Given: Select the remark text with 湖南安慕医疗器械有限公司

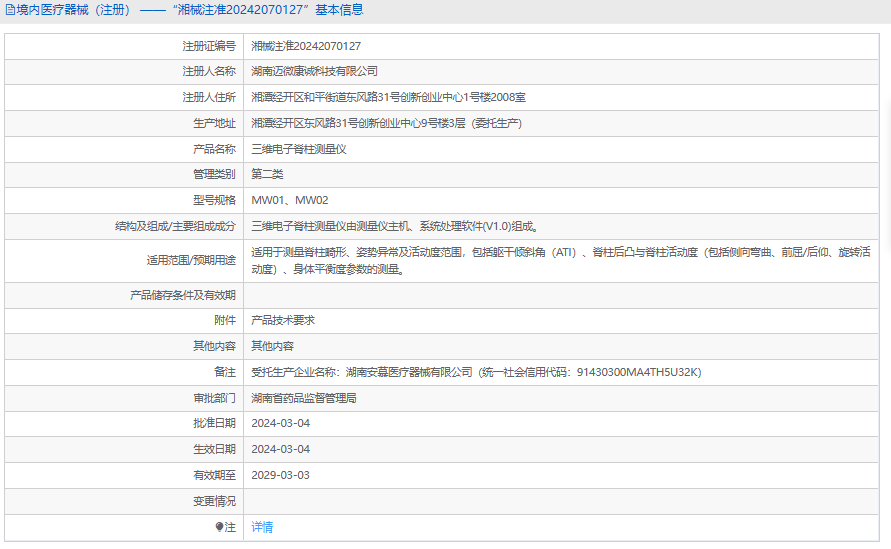Looking at the screenshot, I should click(476, 372).
